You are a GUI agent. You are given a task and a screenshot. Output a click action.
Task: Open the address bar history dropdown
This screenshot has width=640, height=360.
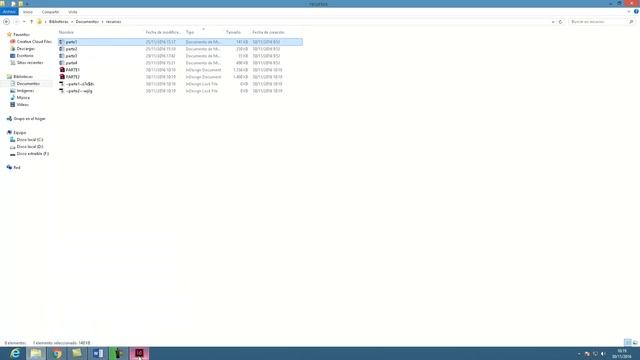point(553,22)
